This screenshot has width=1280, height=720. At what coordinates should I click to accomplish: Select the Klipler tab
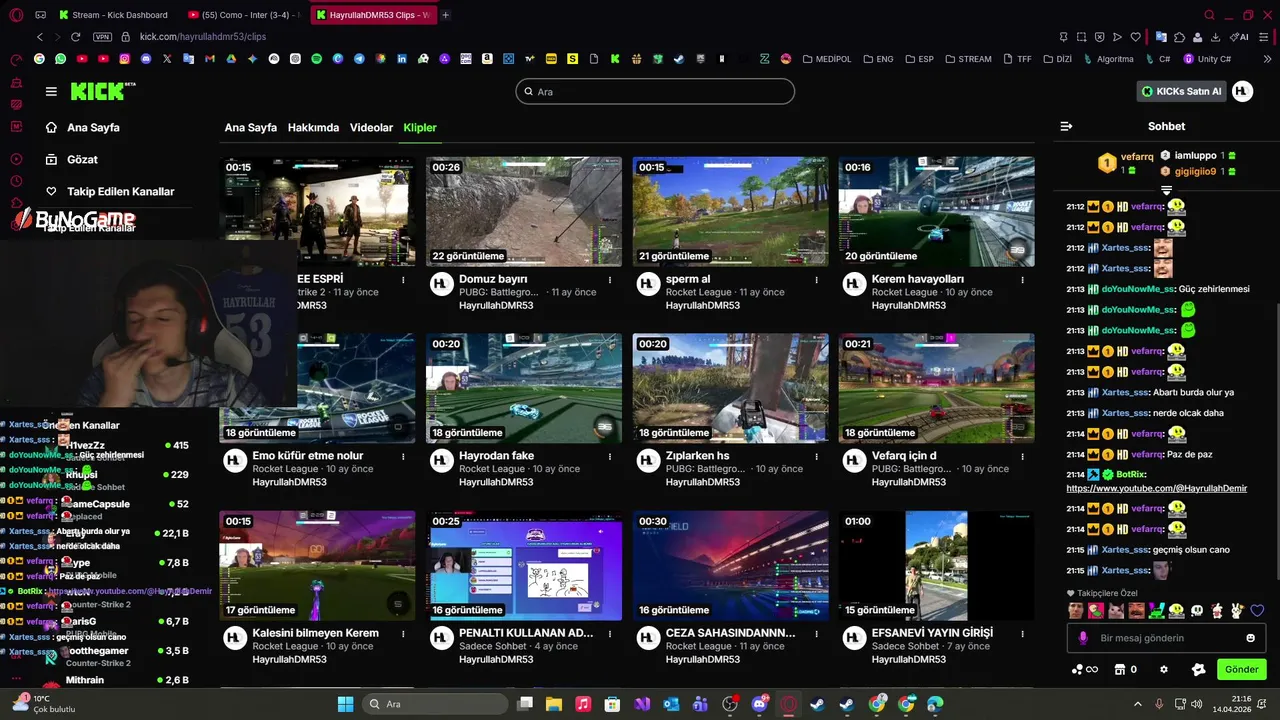click(420, 128)
